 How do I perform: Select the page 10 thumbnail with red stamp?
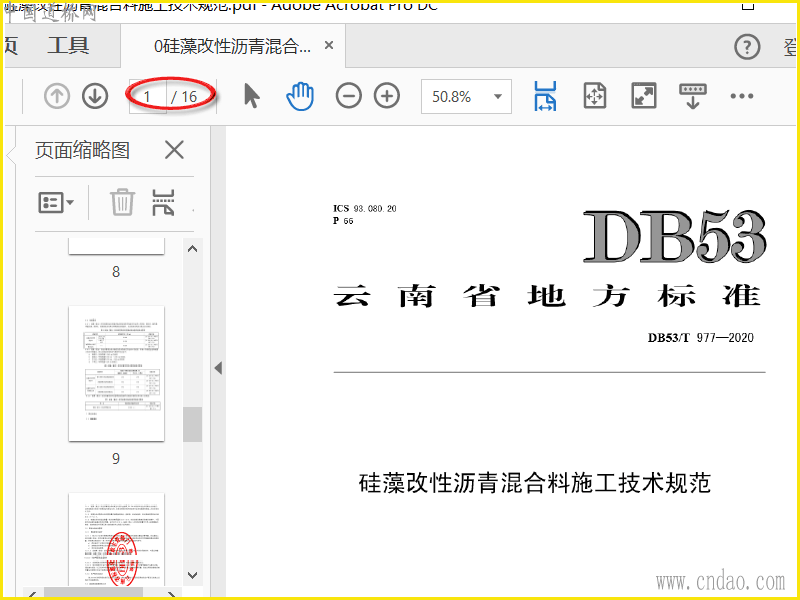tap(116, 539)
